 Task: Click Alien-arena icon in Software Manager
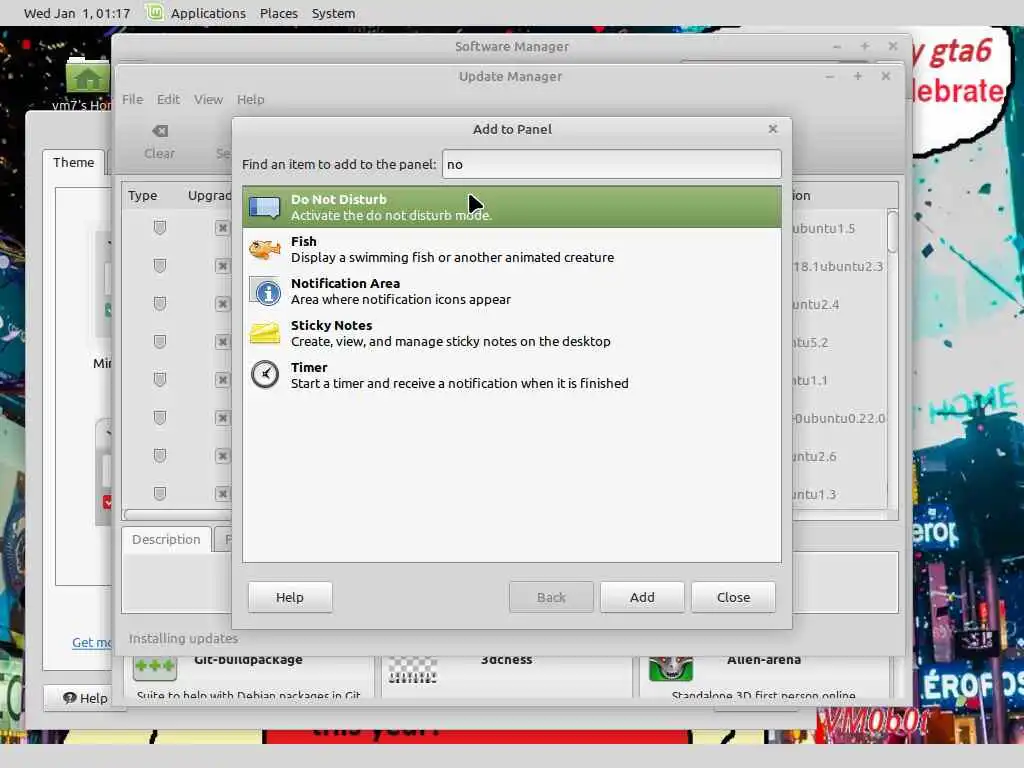click(x=671, y=669)
